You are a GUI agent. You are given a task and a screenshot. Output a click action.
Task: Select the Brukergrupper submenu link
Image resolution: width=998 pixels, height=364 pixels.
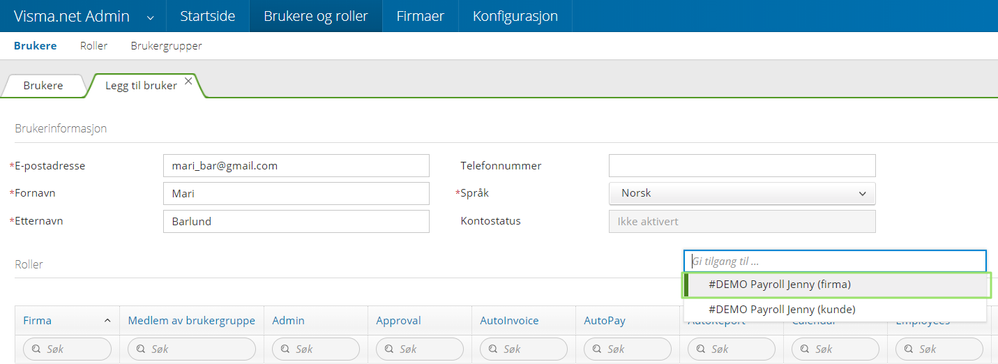pos(166,46)
